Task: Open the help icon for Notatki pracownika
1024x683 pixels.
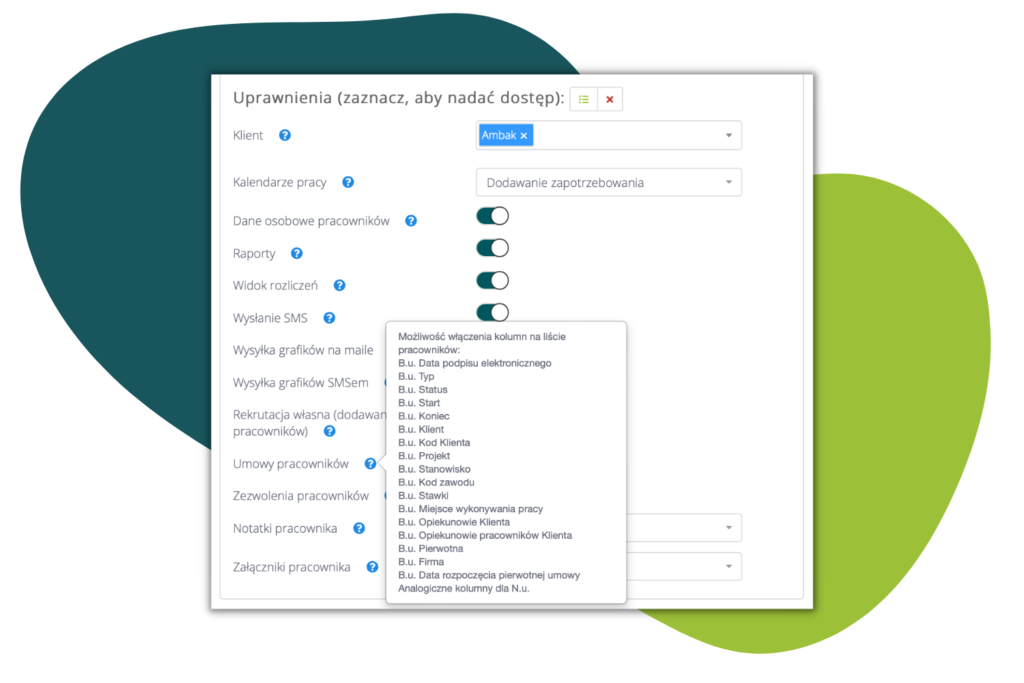Action: pyautogui.click(x=359, y=528)
